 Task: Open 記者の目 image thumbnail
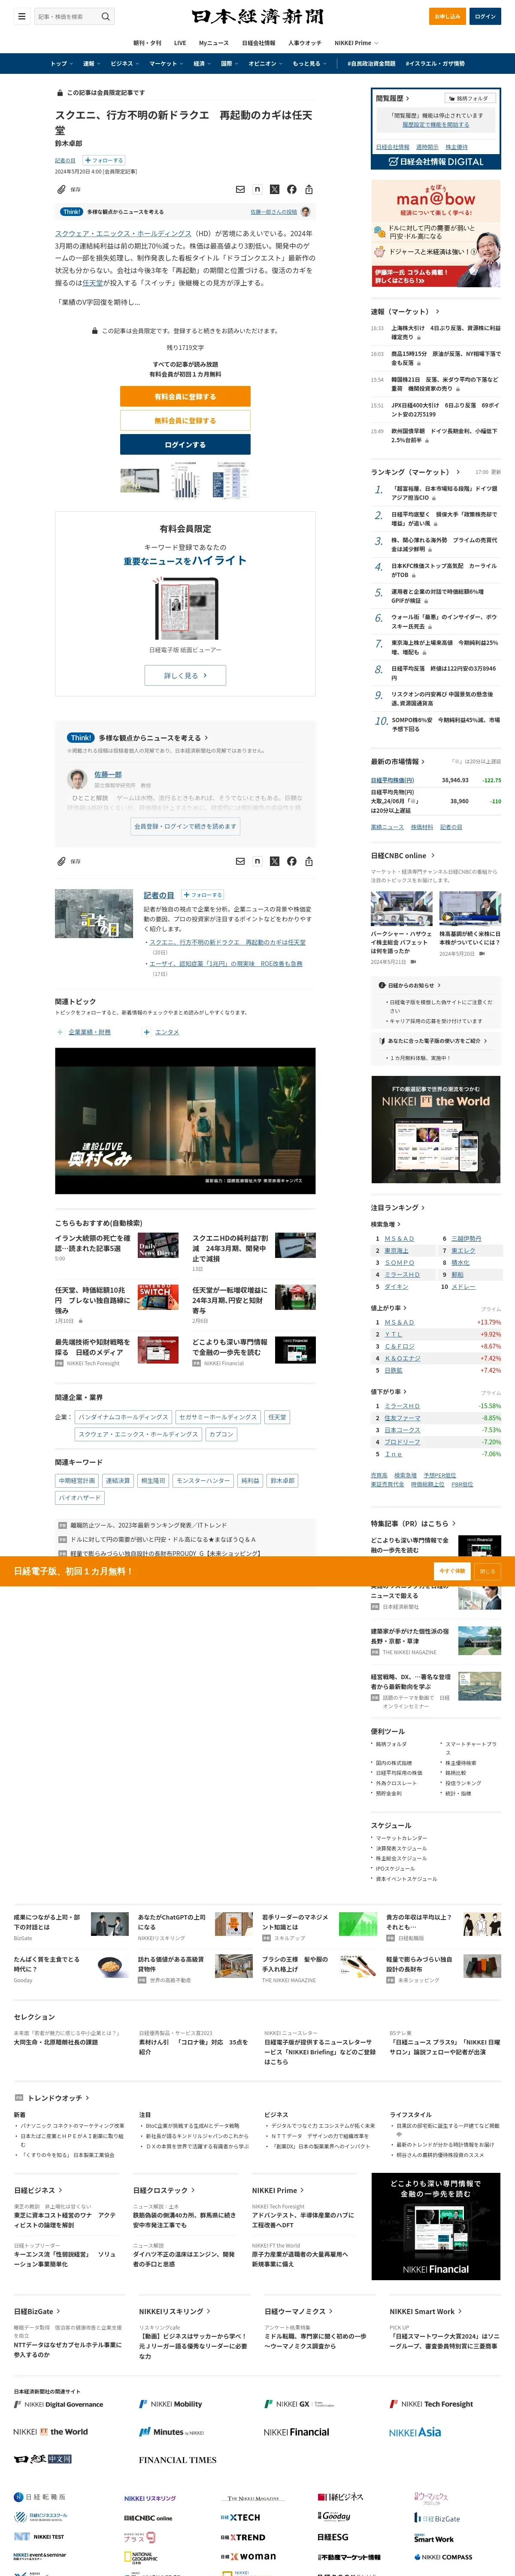(x=94, y=913)
